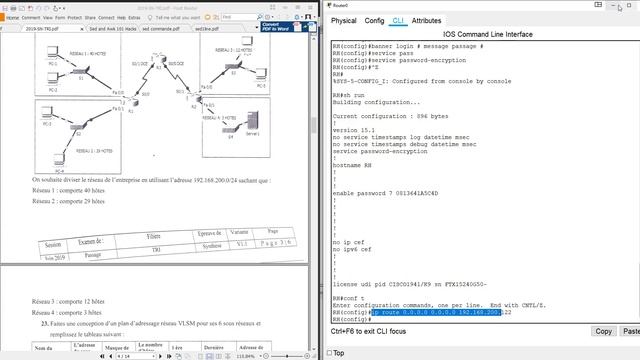Image resolution: width=640 pixels, height=360 pixels.
Task: Click the page number box showing 4 / 14
Action: (x=136, y=356)
